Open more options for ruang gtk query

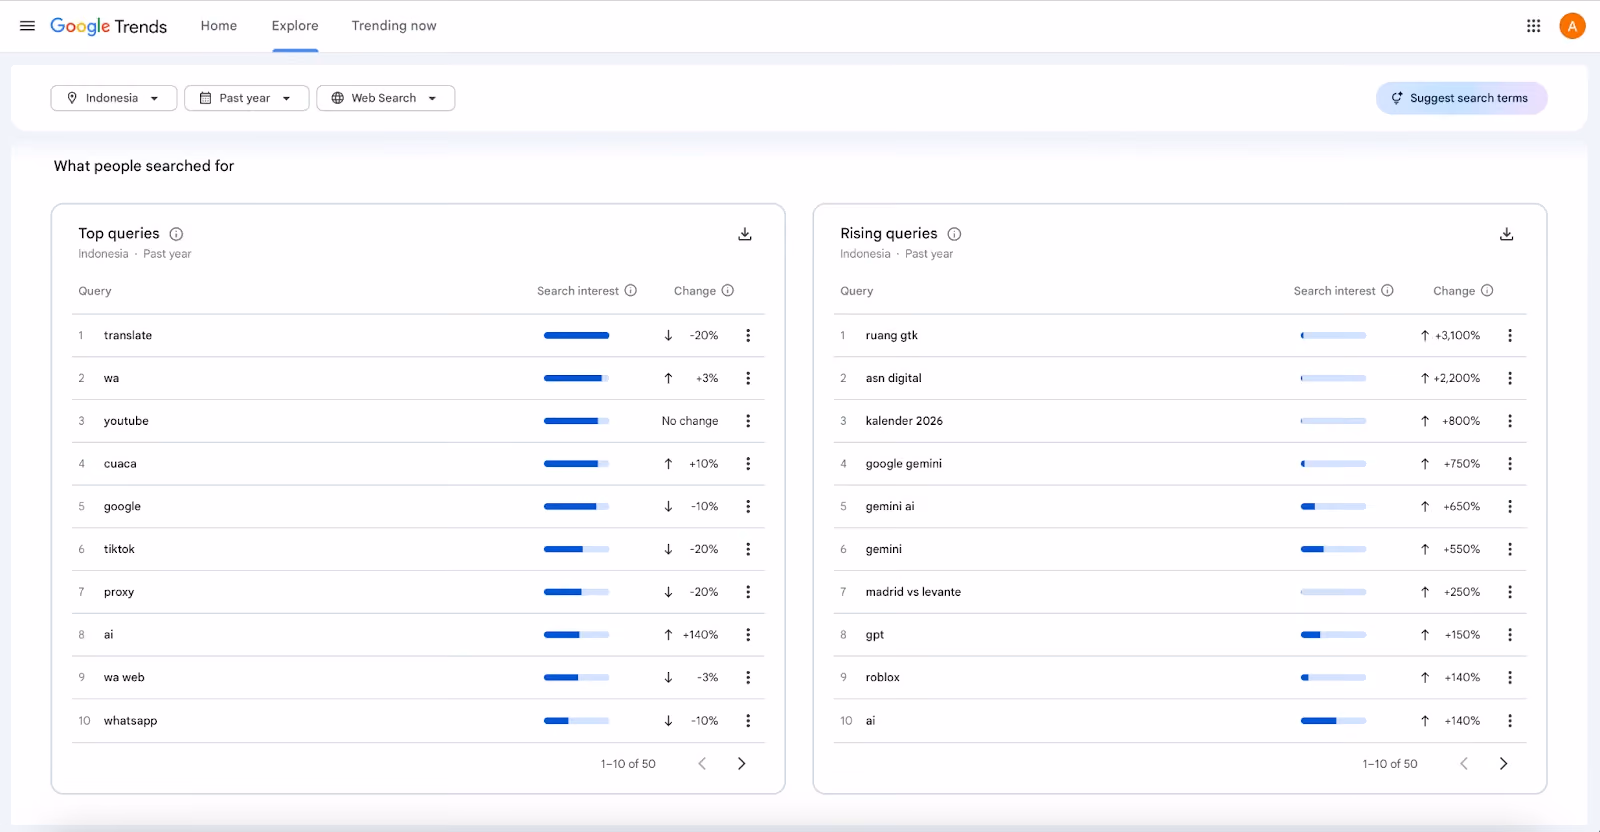click(1510, 336)
